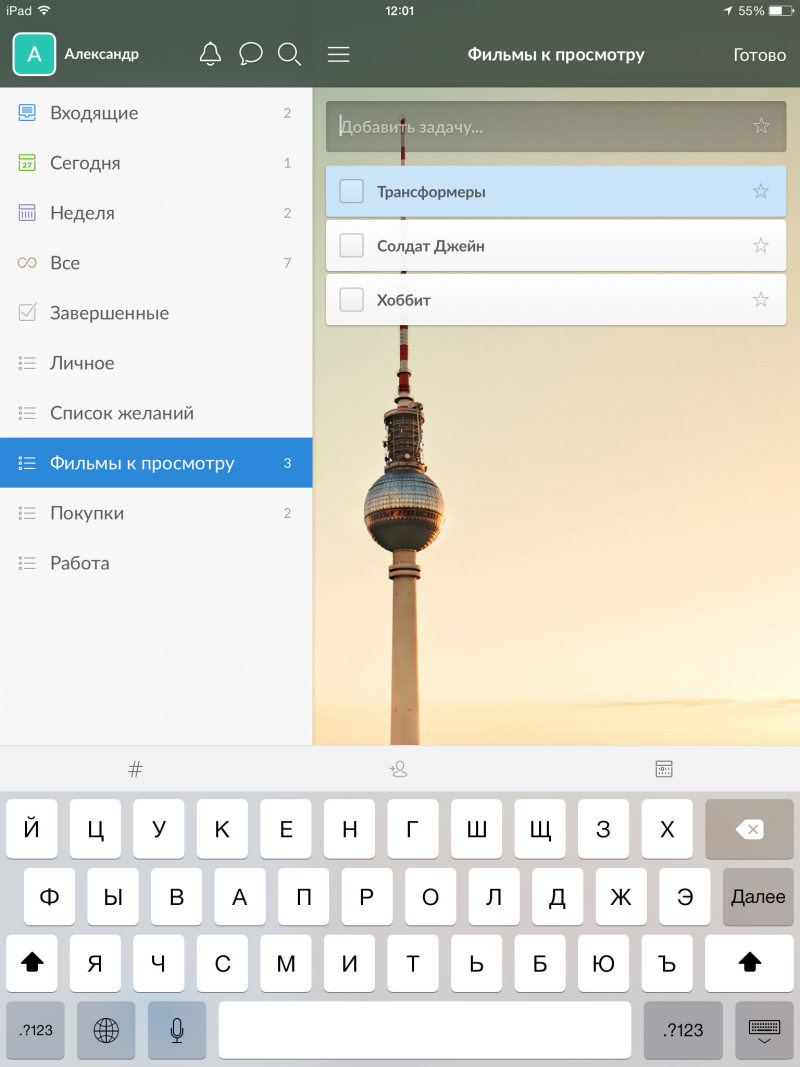800x1067 pixels.
Task: Tap the search magnifier icon
Action: click(x=289, y=54)
